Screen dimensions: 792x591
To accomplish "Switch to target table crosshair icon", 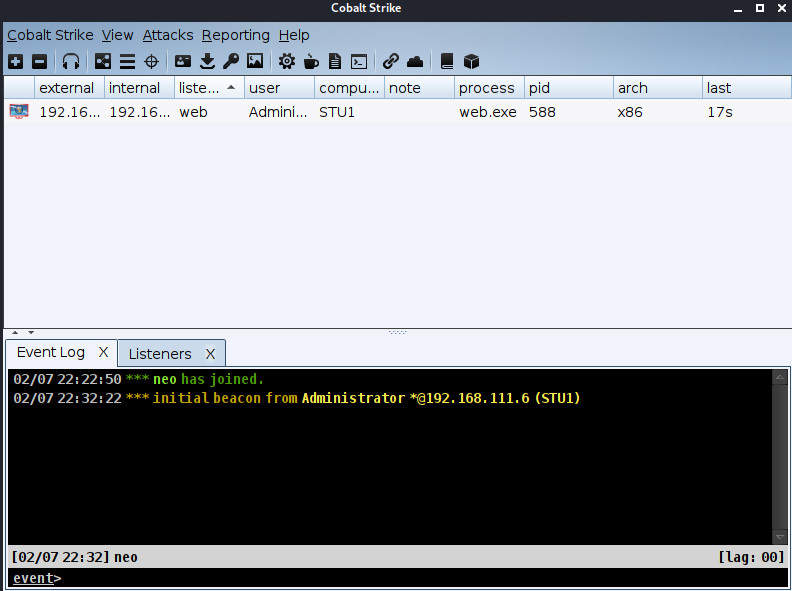I will pos(152,62).
